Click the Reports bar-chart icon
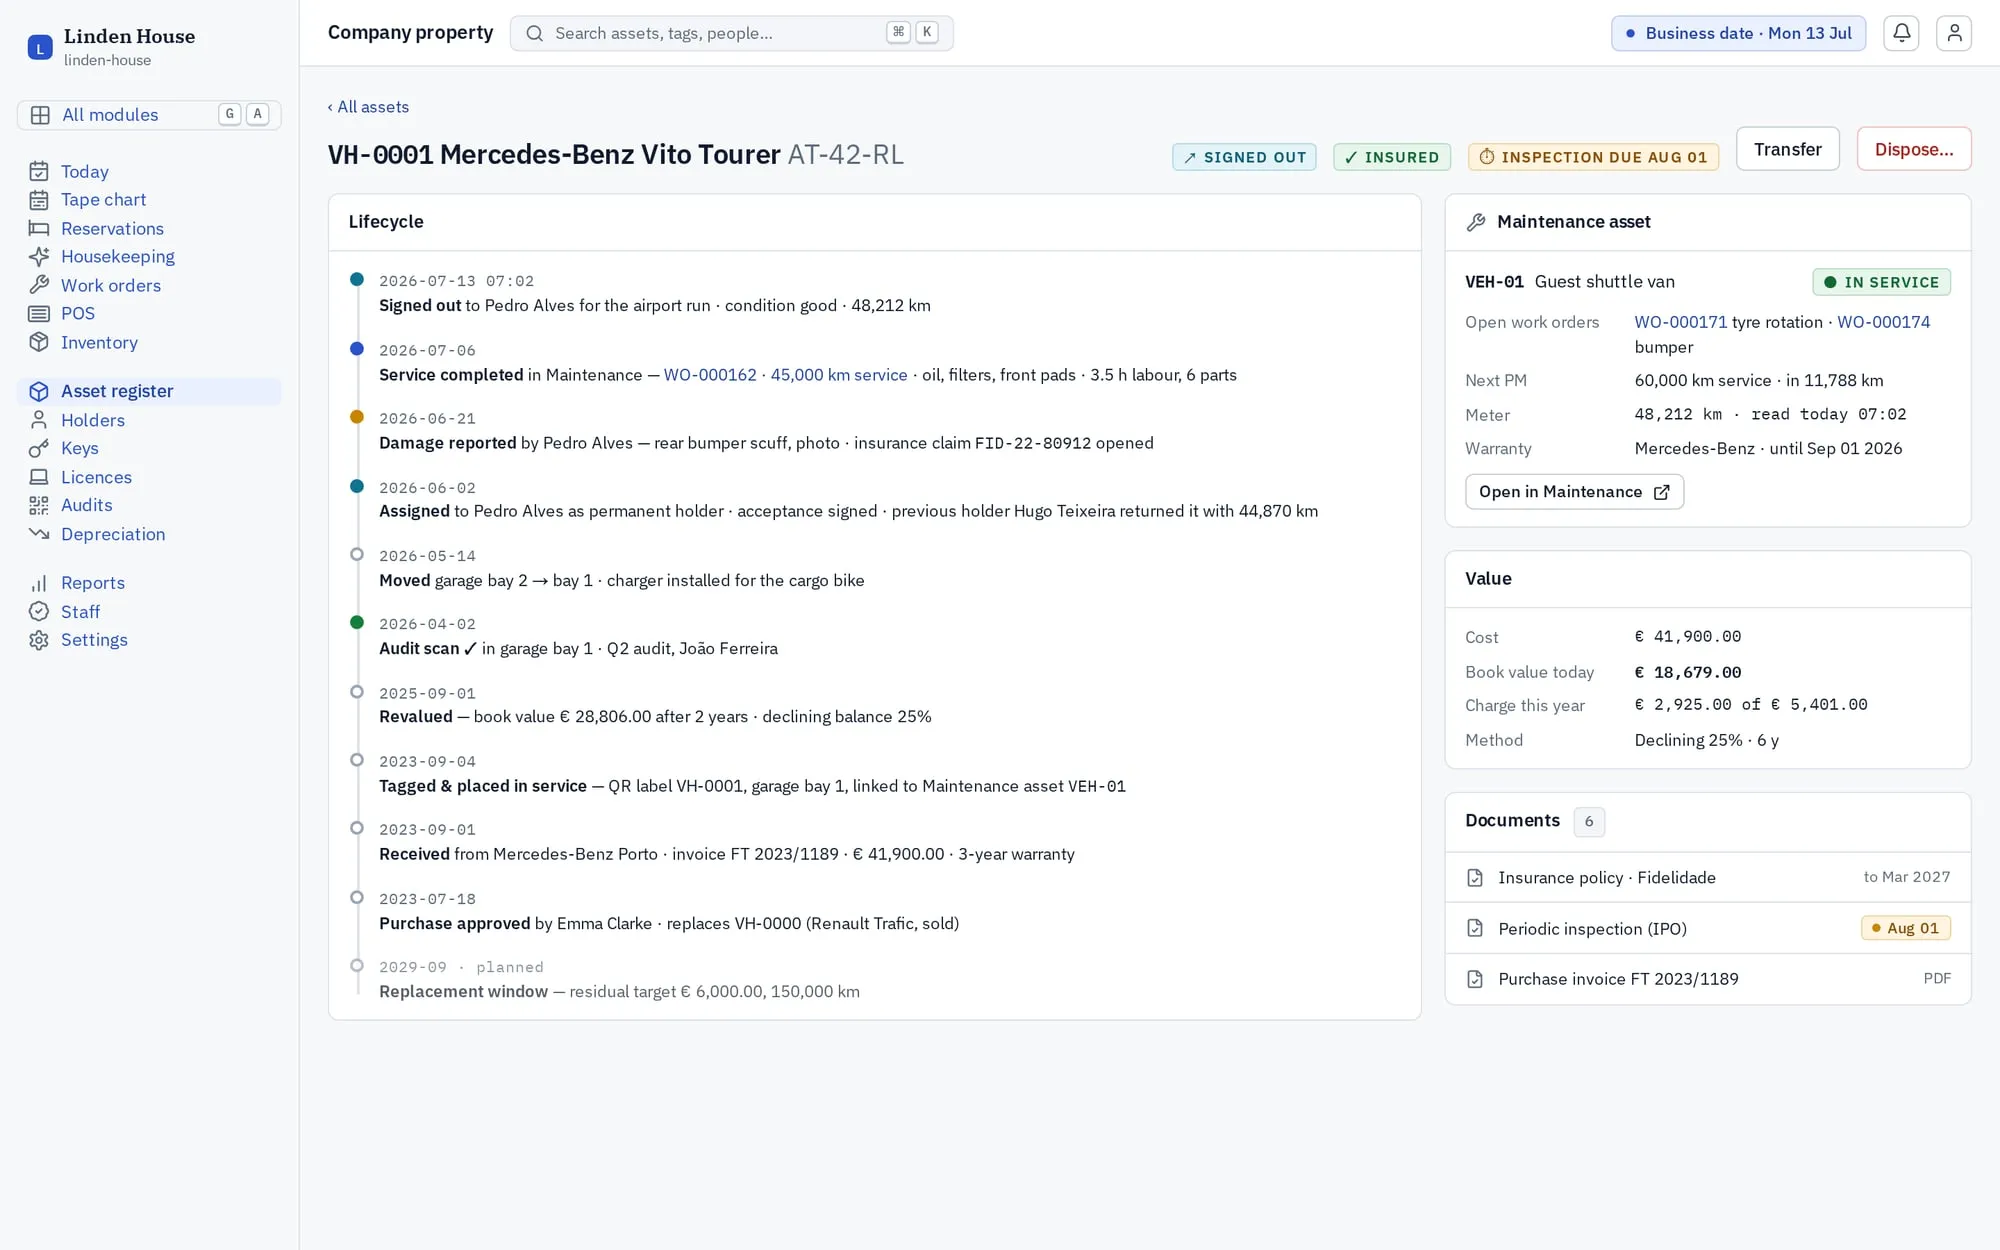This screenshot has width=2000, height=1250. click(x=39, y=583)
